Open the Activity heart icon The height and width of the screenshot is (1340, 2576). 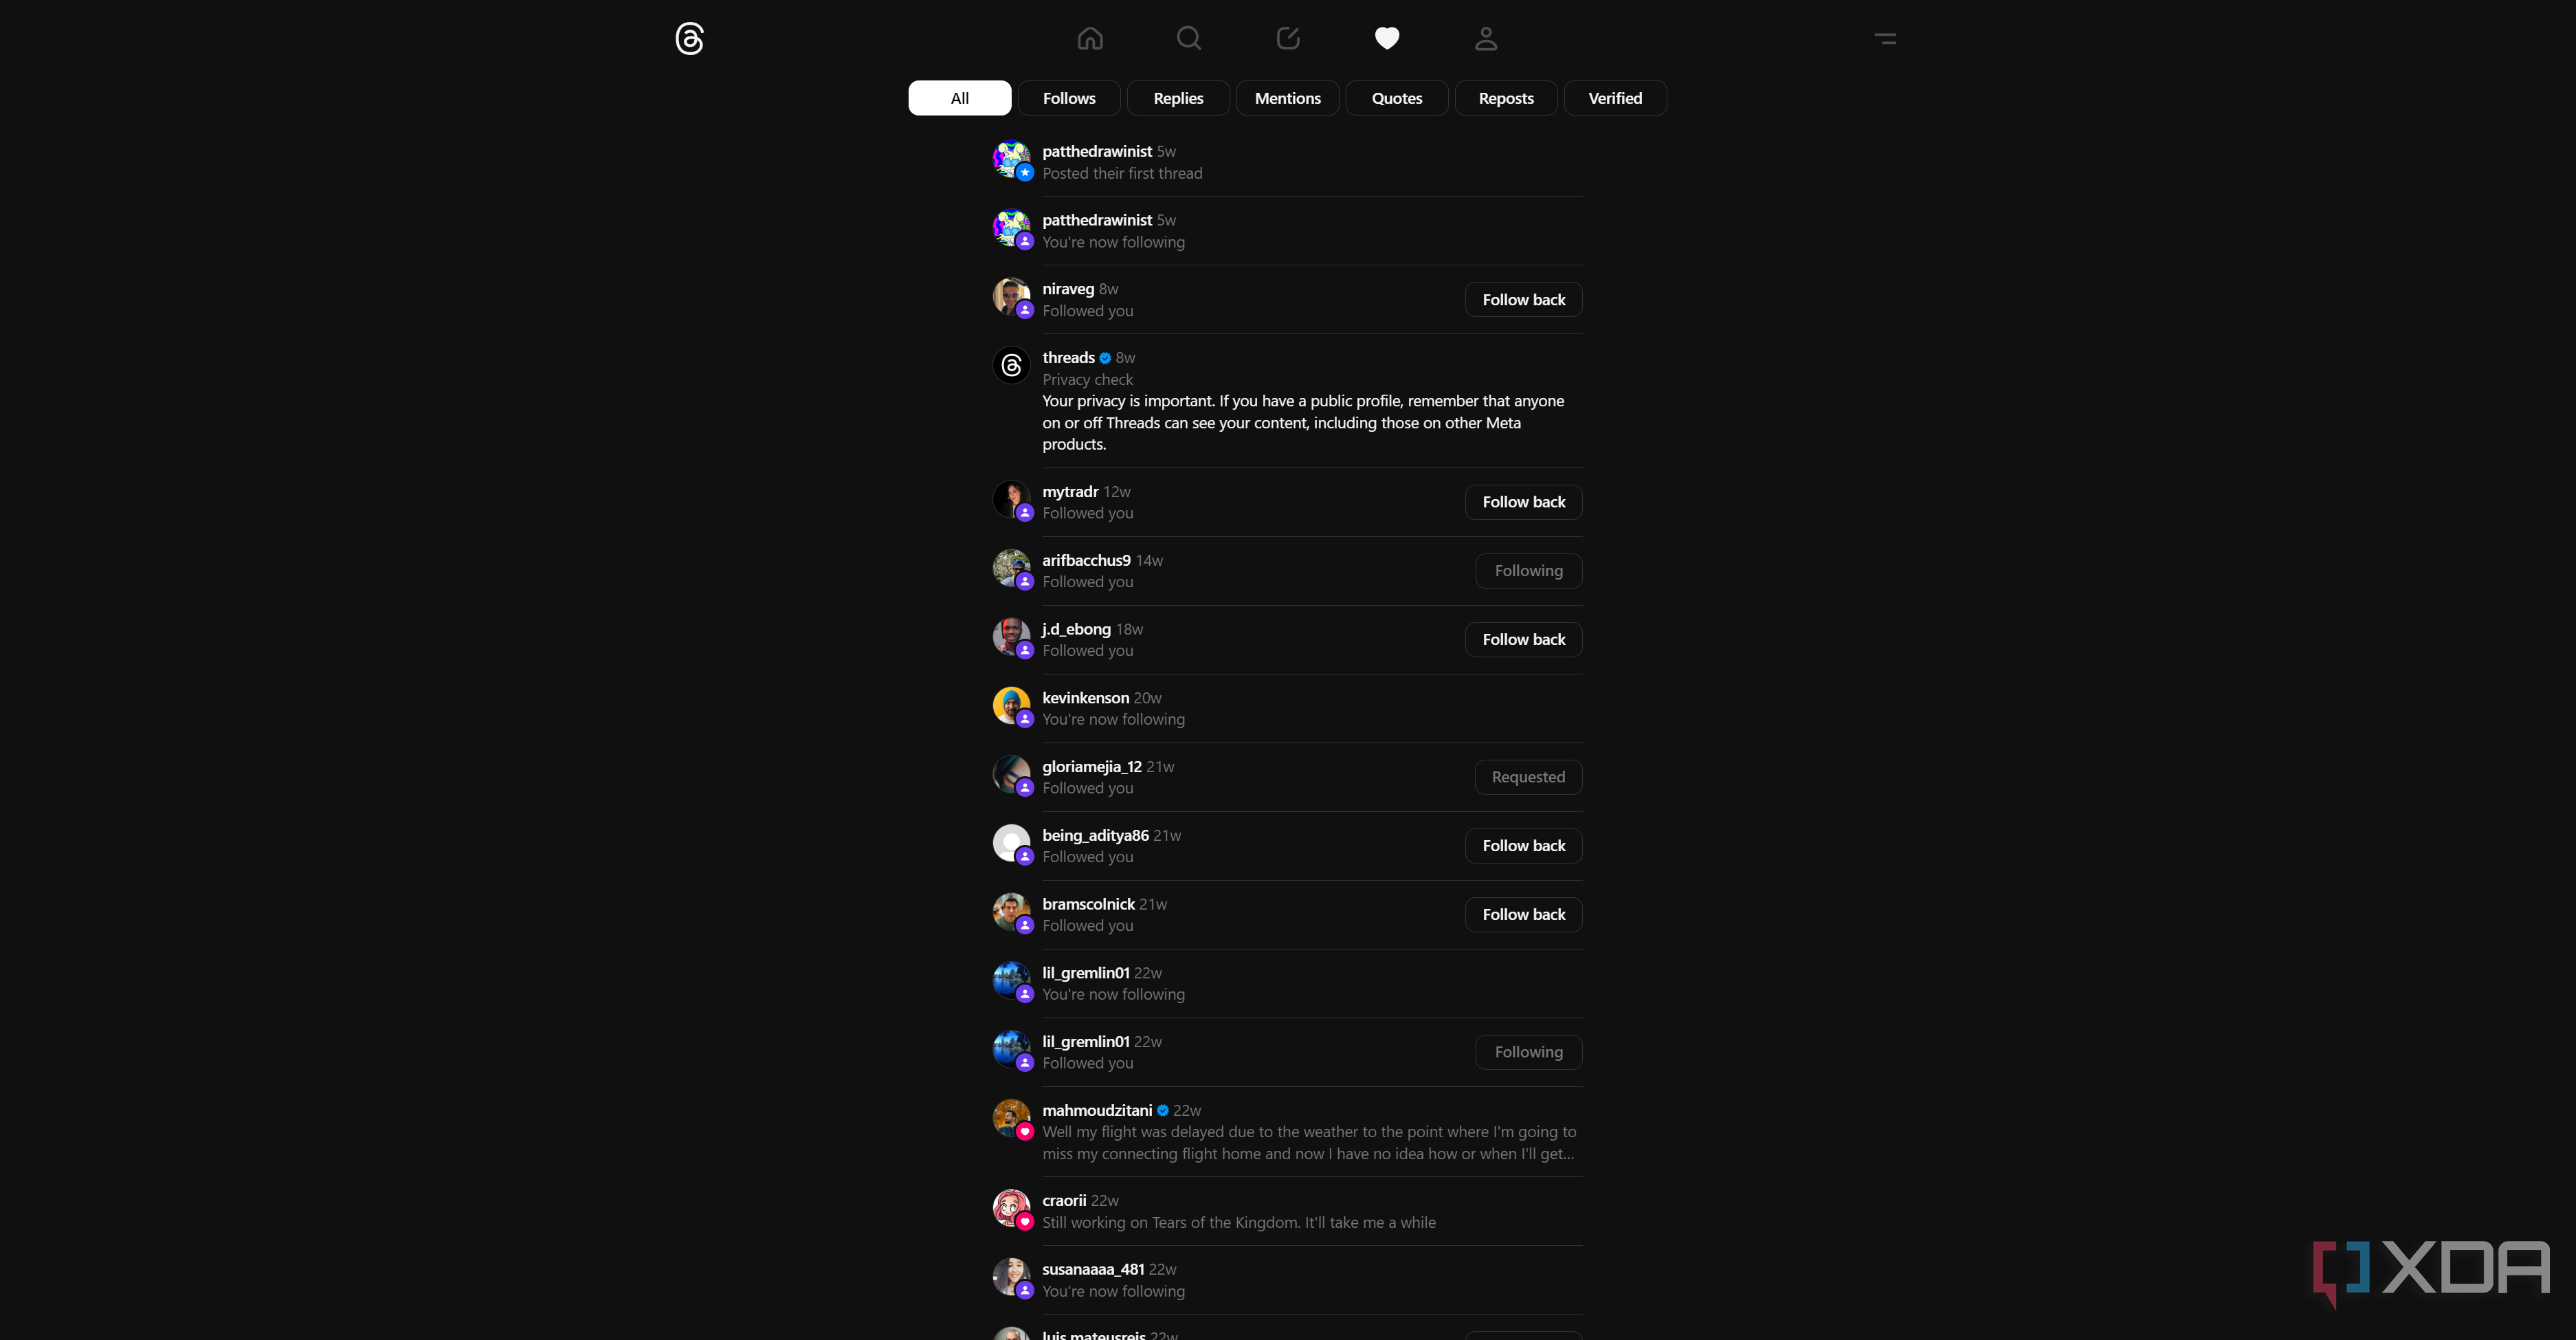pyautogui.click(x=1387, y=38)
